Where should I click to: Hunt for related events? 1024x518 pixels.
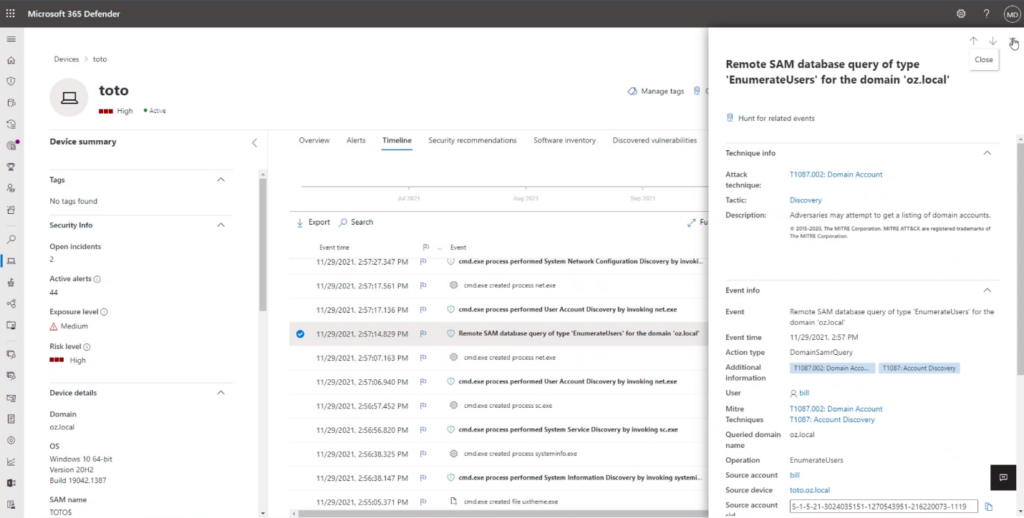[770, 118]
